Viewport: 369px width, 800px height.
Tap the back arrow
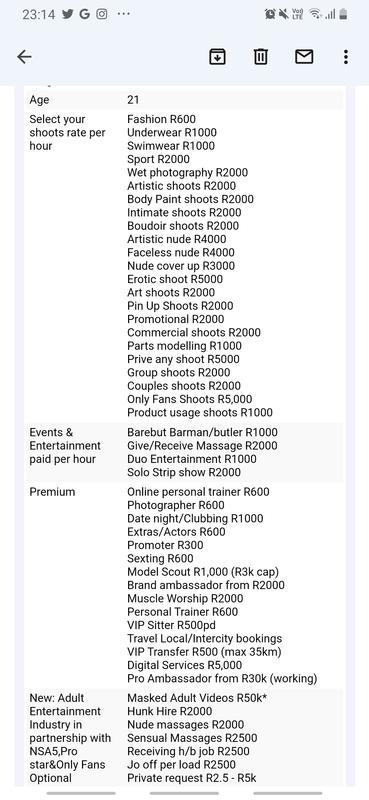24,57
